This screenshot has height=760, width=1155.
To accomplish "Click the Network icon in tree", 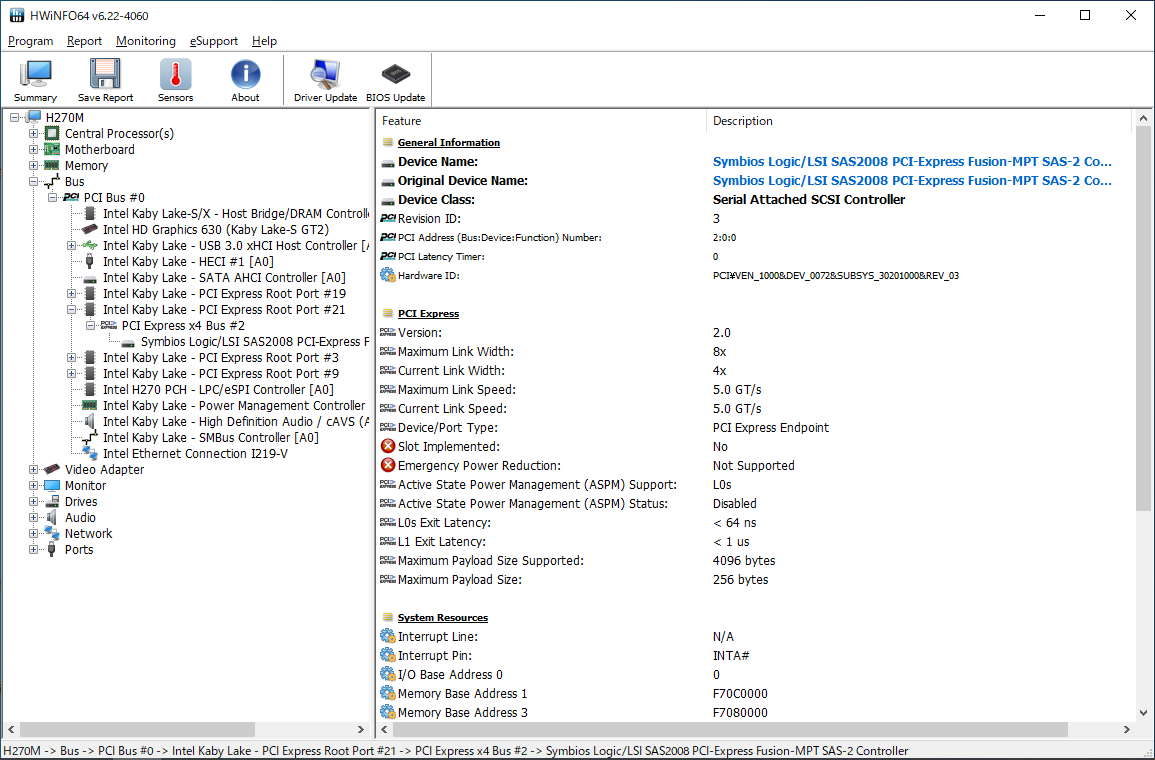I will coord(52,533).
